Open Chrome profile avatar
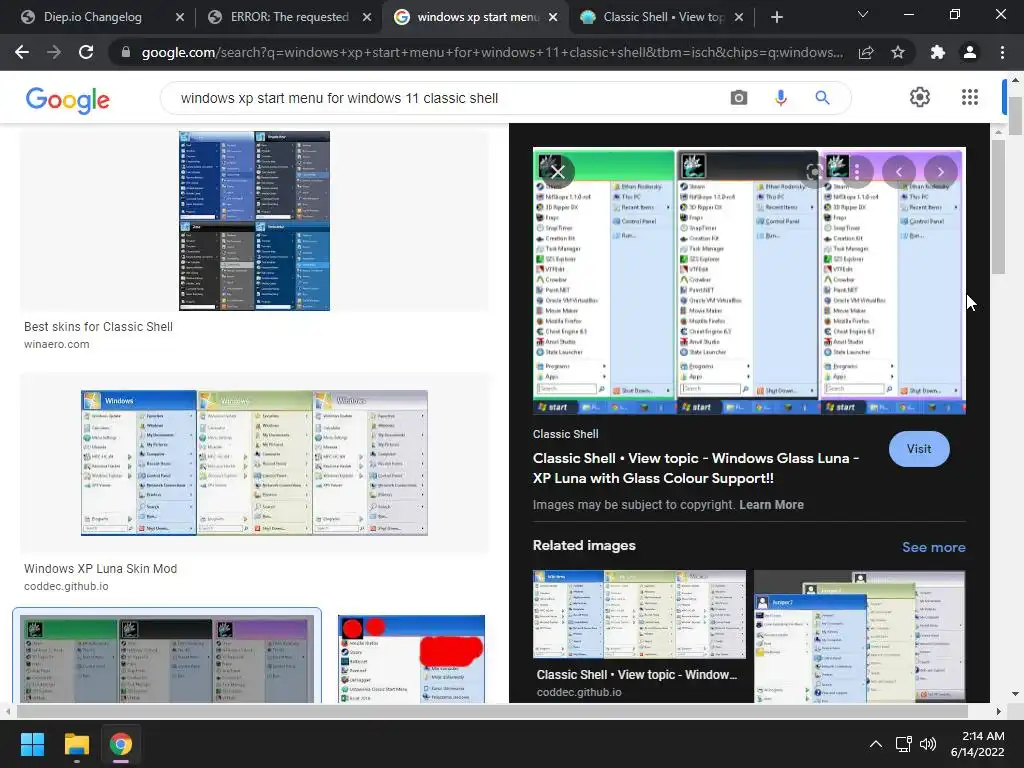The height and width of the screenshot is (768, 1024). click(x=970, y=52)
